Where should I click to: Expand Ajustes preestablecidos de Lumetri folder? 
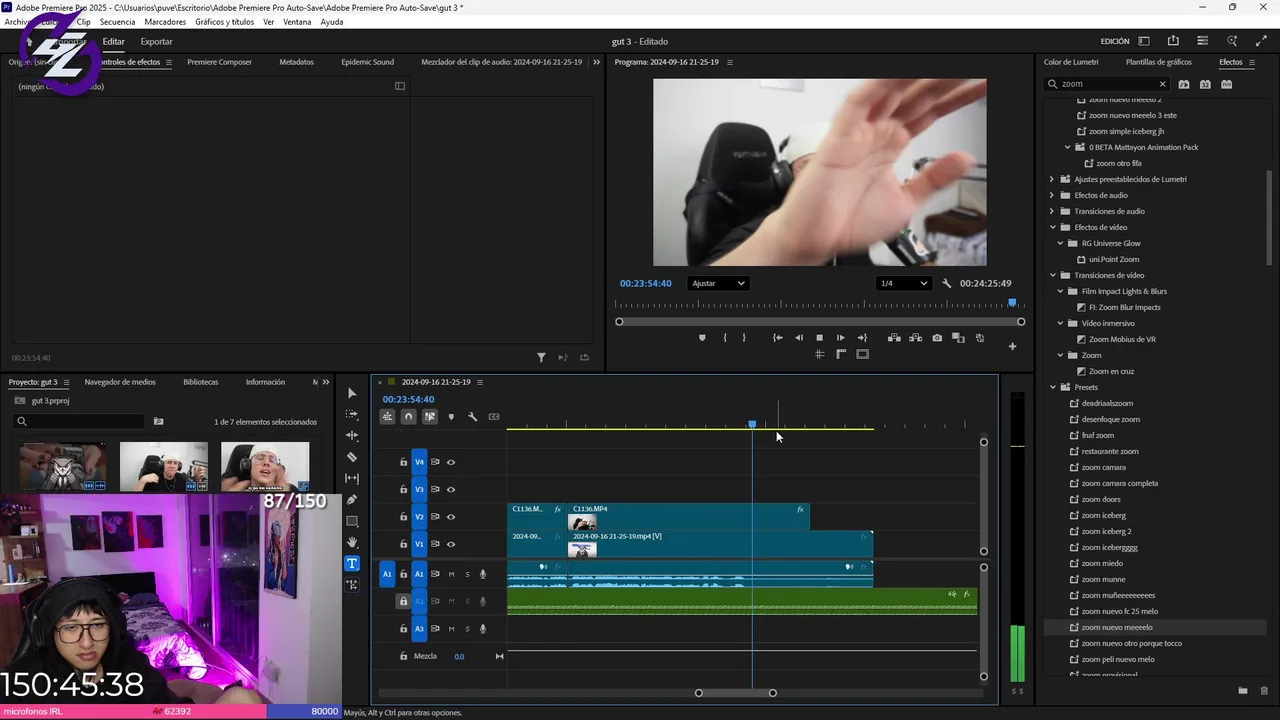click(1052, 179)
